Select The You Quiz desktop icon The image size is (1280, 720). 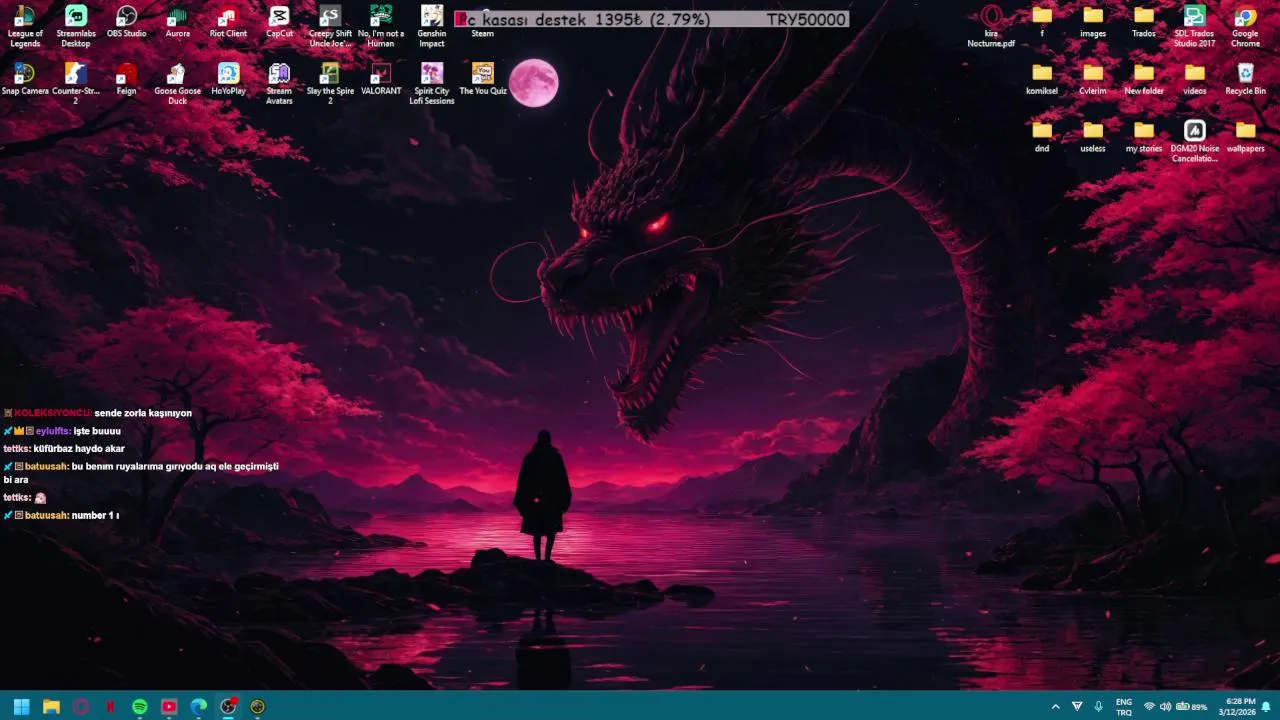coord(483,79)
